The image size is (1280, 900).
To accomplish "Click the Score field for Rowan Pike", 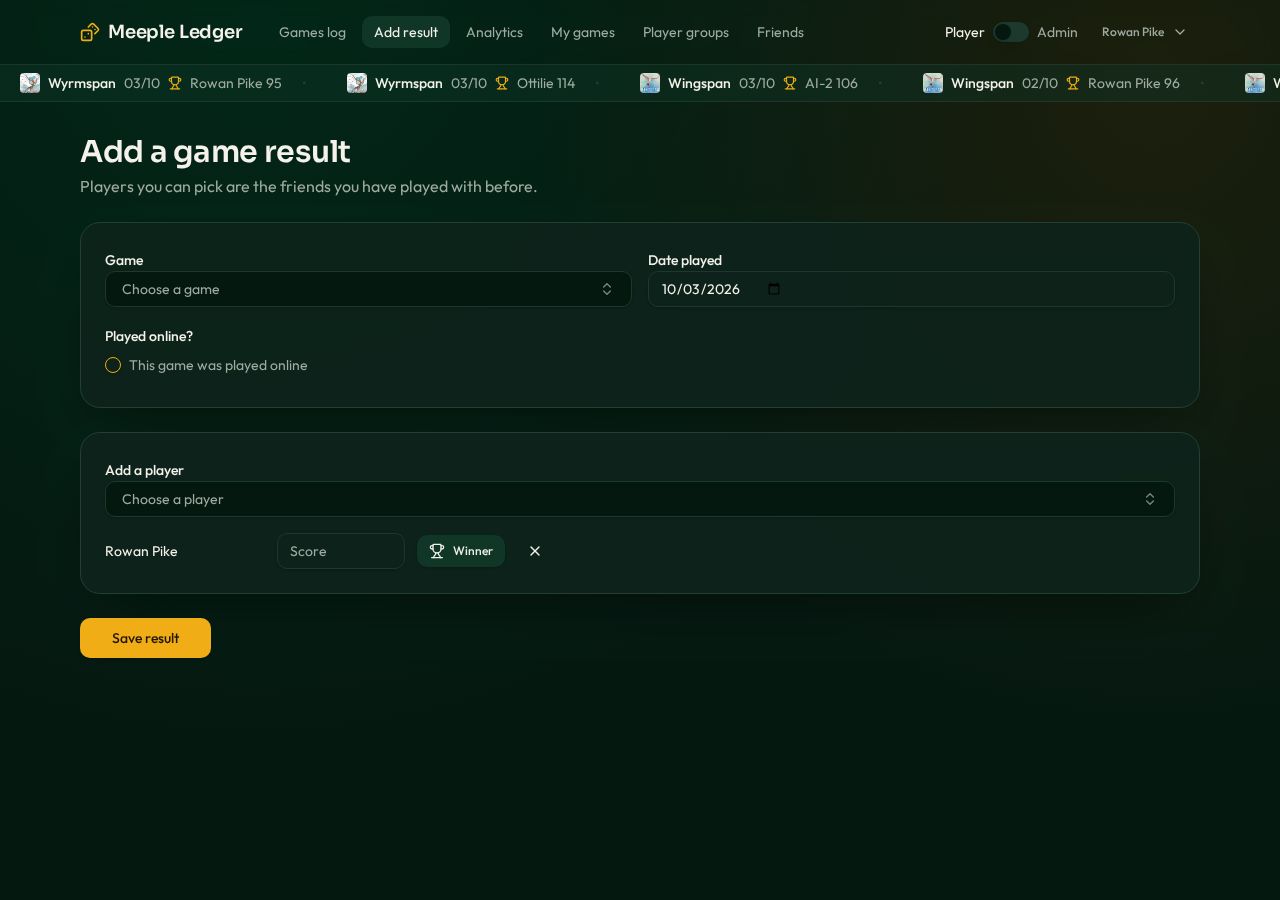I will [341, 551].
